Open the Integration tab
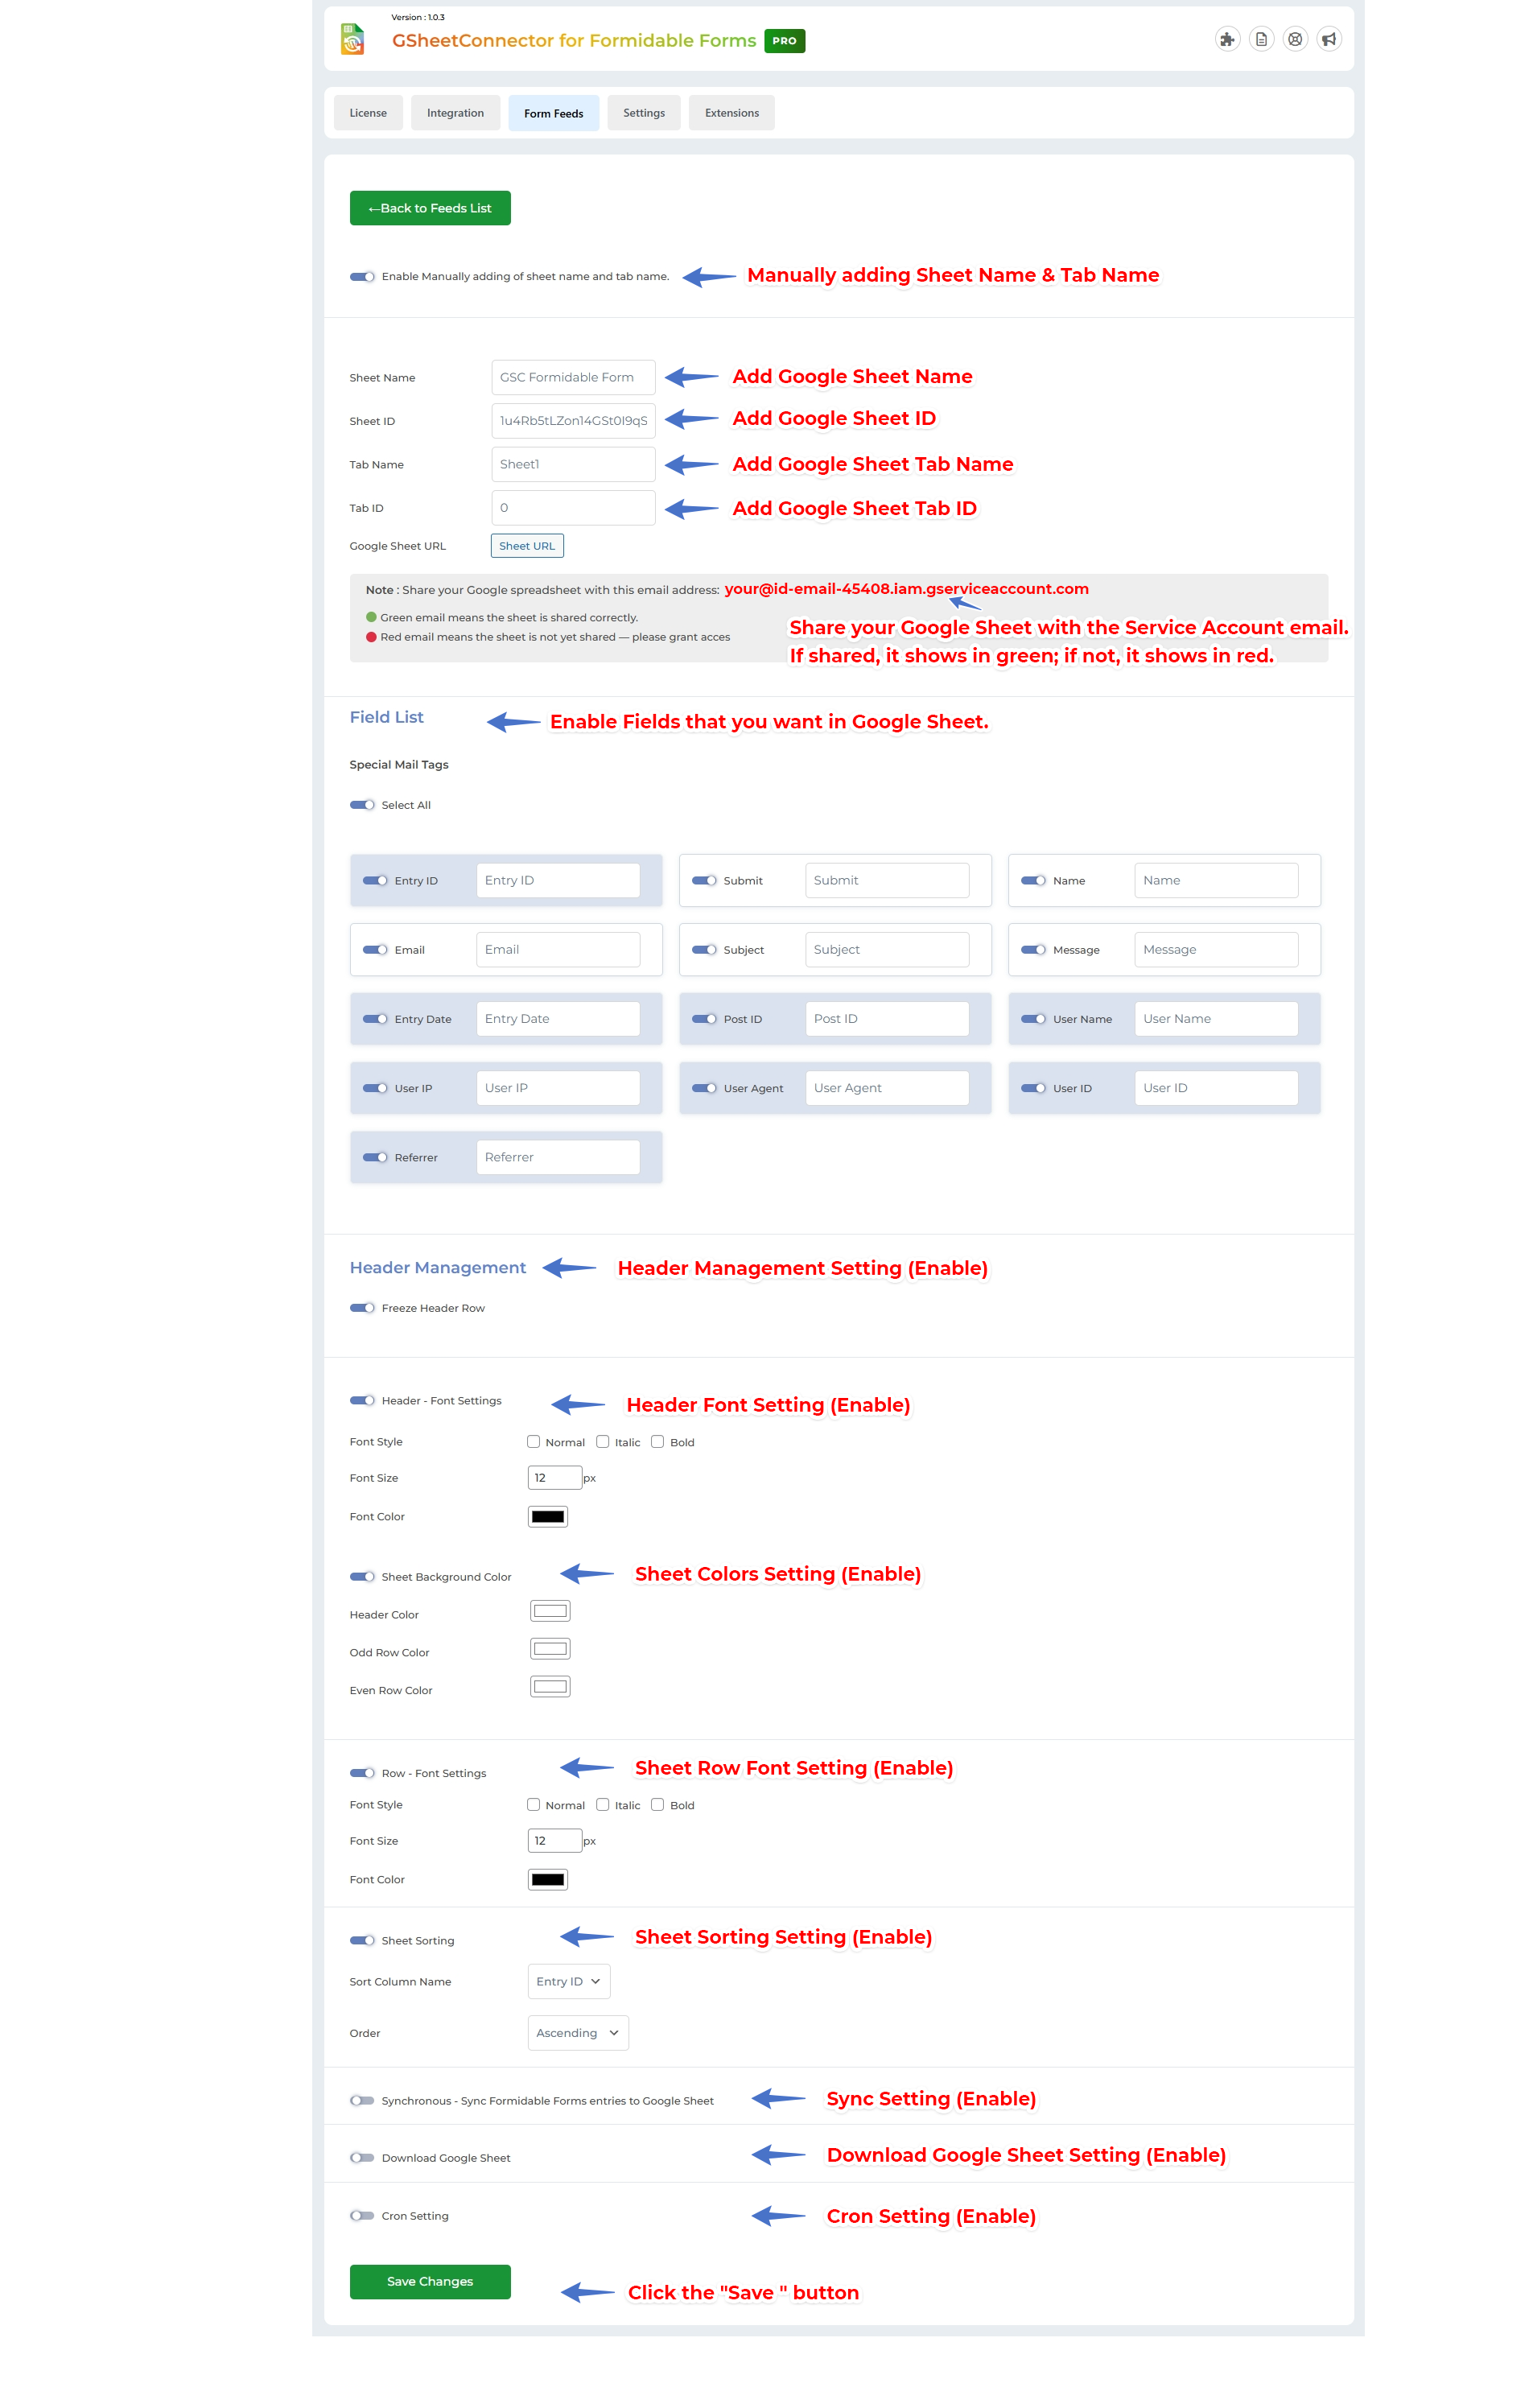1533x2408 pixels. click(455, 112)
